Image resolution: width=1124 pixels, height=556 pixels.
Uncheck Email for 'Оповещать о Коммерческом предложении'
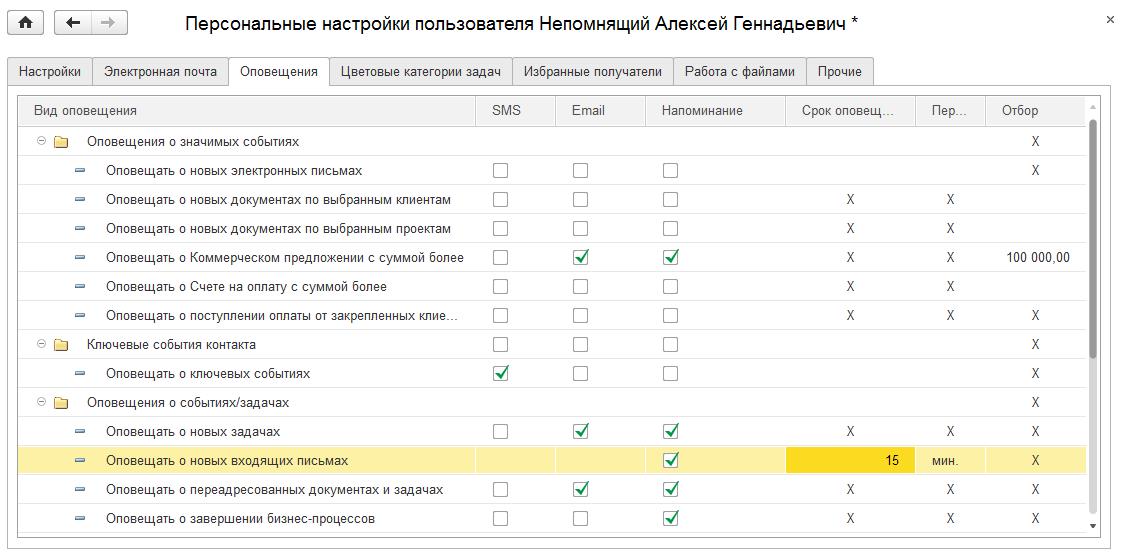click(x=580, y=258)
